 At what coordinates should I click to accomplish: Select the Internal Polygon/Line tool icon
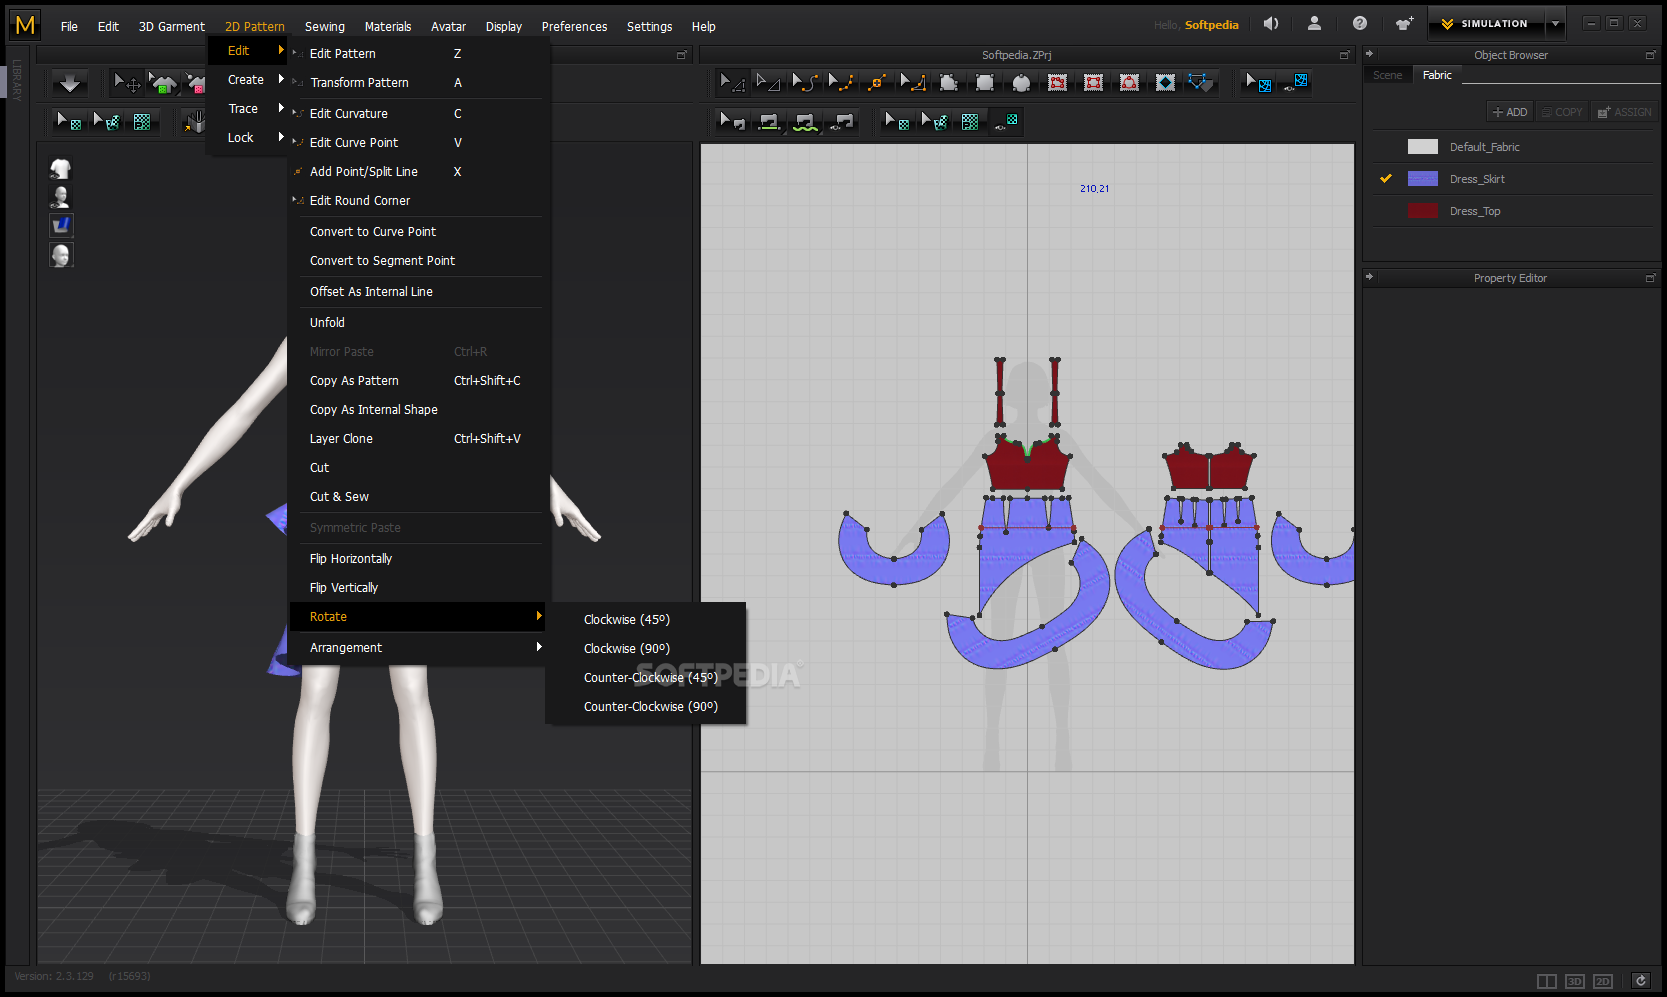tap(1057, 82)
